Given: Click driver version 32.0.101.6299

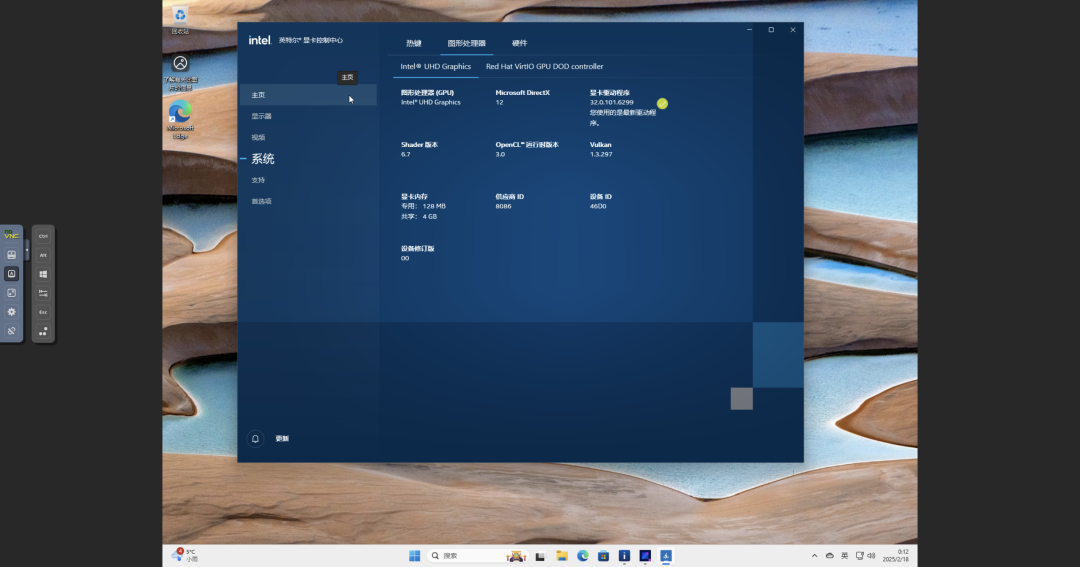Looking at the screenshot, I should (612, 103).
